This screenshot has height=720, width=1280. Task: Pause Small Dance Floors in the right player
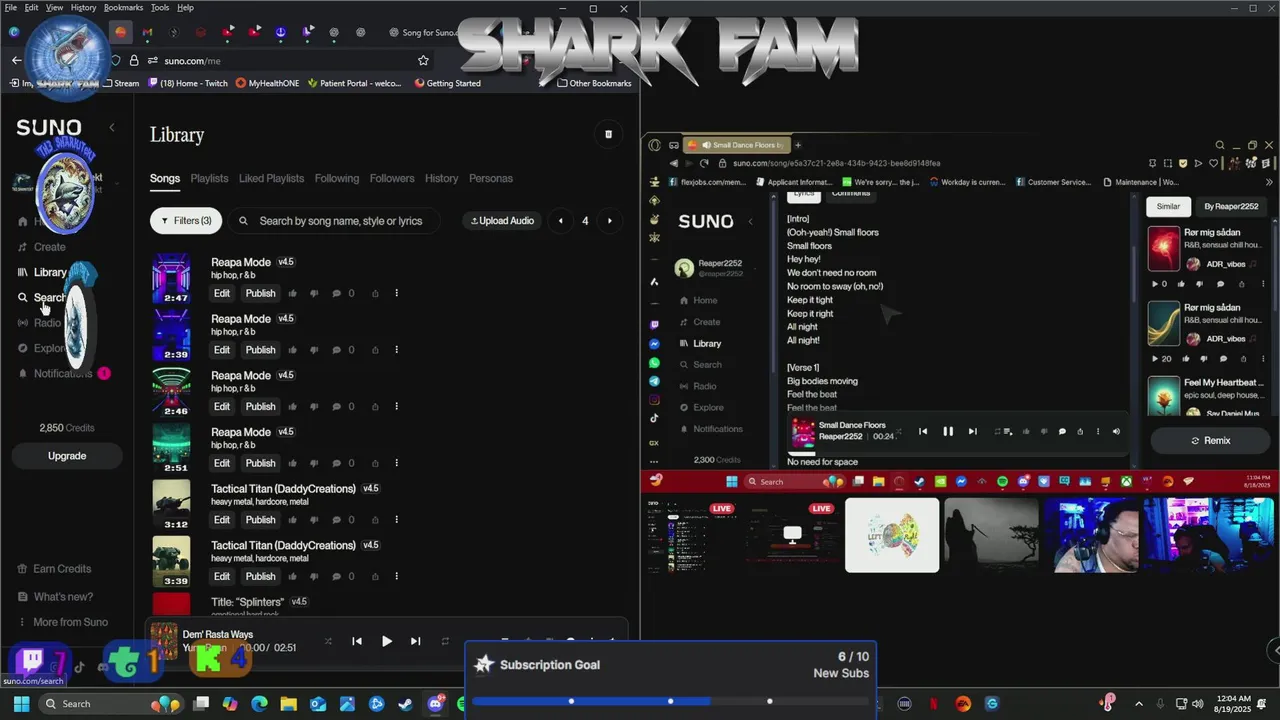[x=948, y=431]
